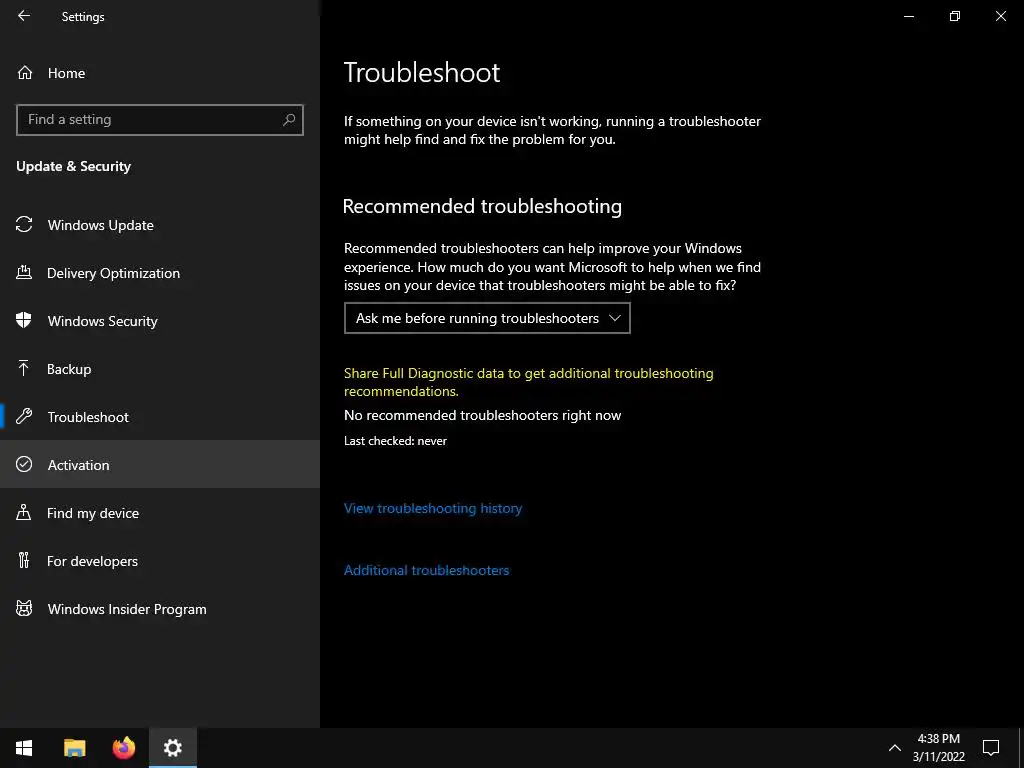Go to Windows Insider Program page
This screenshot has height=768, width=1024.
click(160, 609)
